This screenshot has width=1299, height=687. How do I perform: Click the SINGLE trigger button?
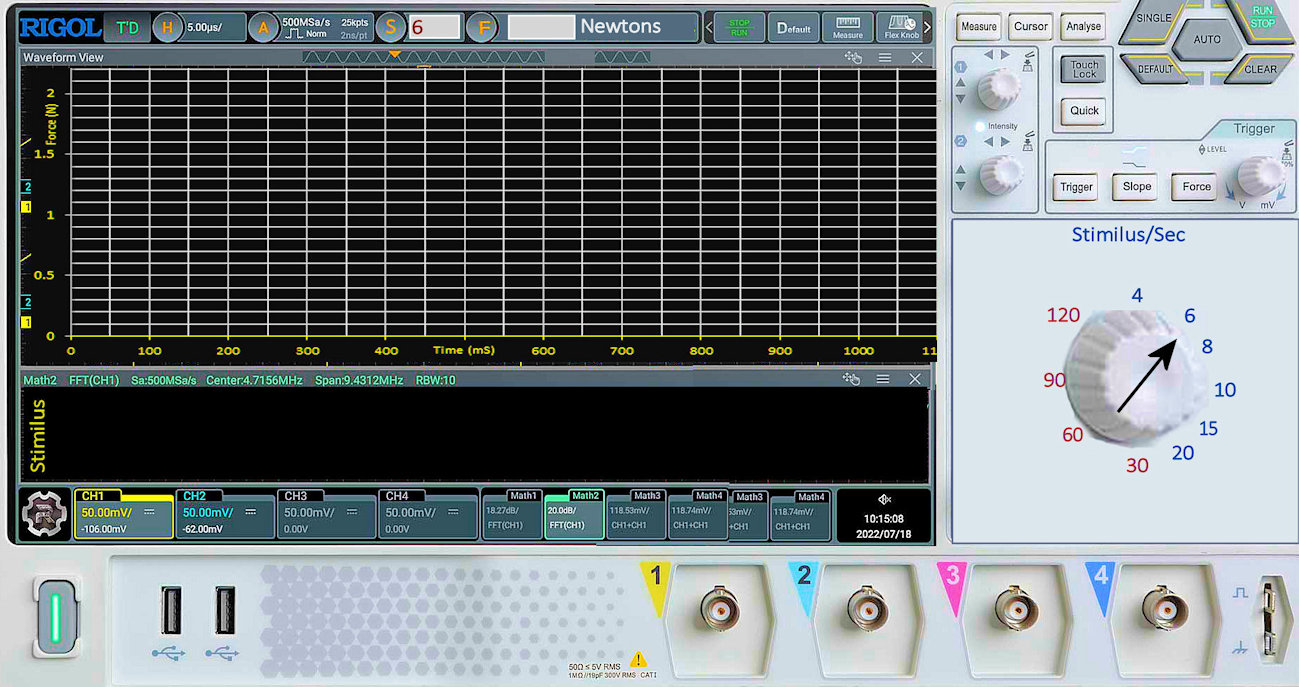[1154, 19]
